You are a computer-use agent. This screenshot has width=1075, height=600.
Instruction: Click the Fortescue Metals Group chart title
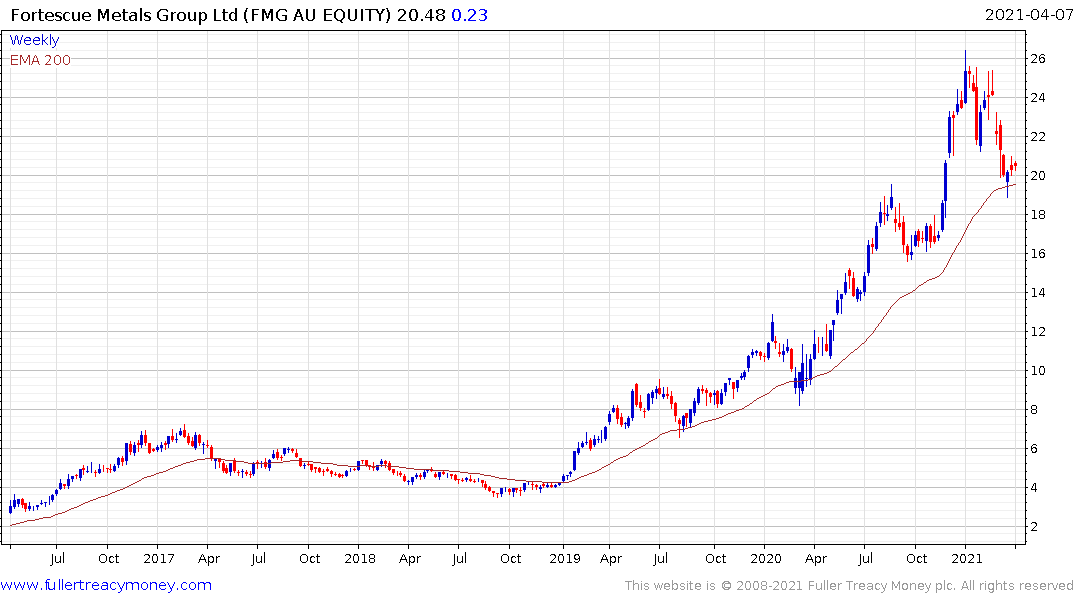click(x=200, y=15)
